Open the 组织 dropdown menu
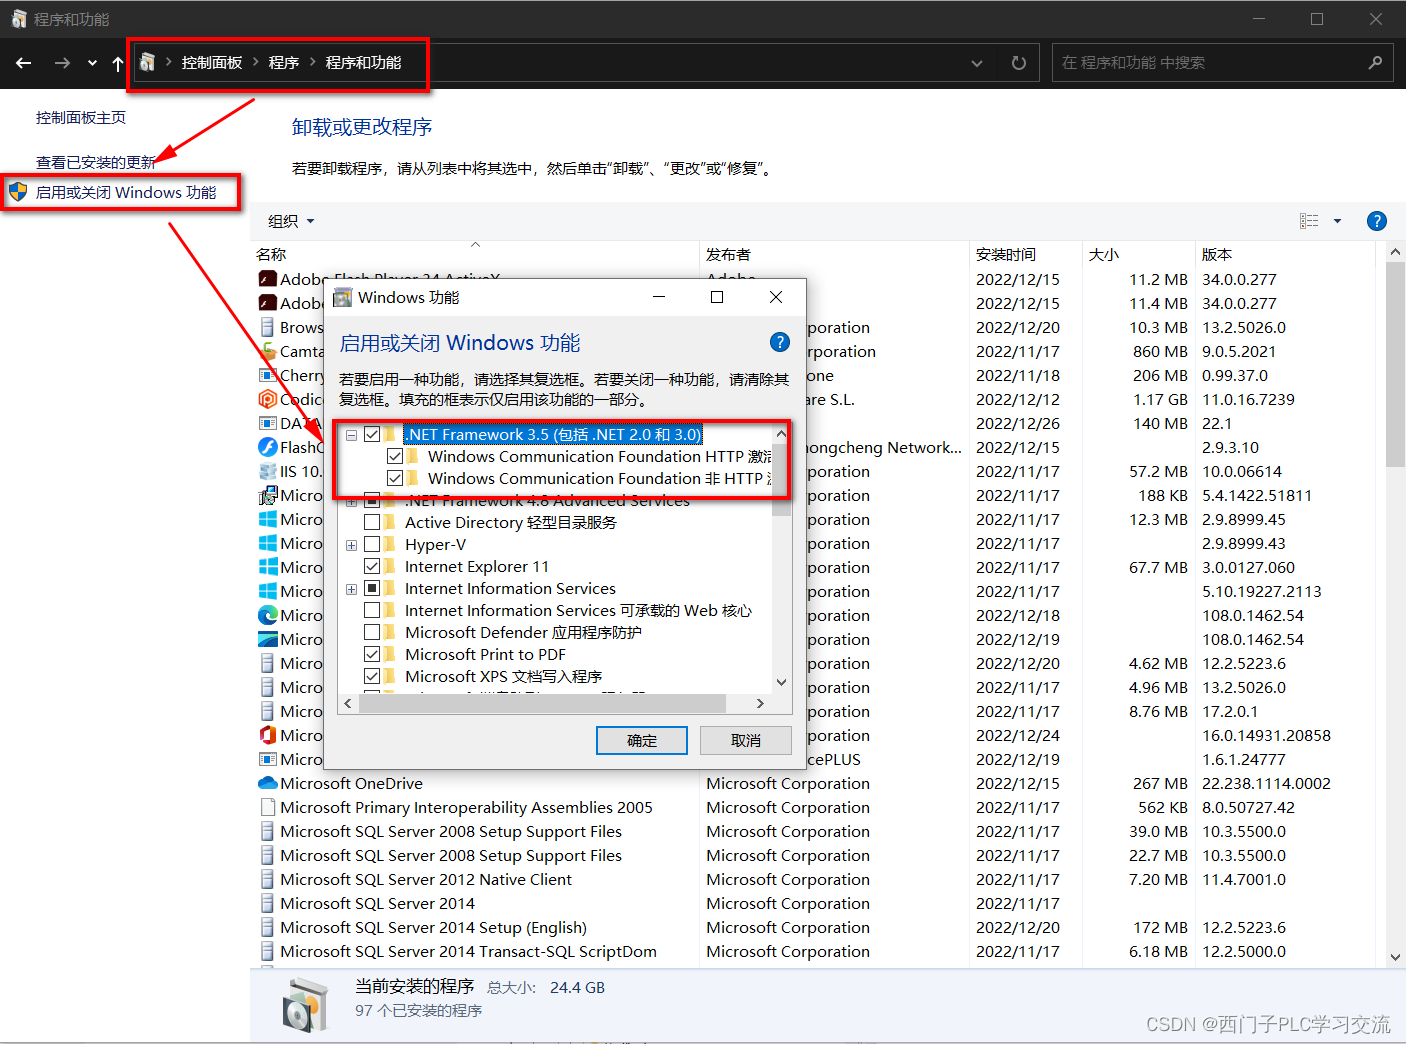 pyautogui.click(x=291, y=221)
